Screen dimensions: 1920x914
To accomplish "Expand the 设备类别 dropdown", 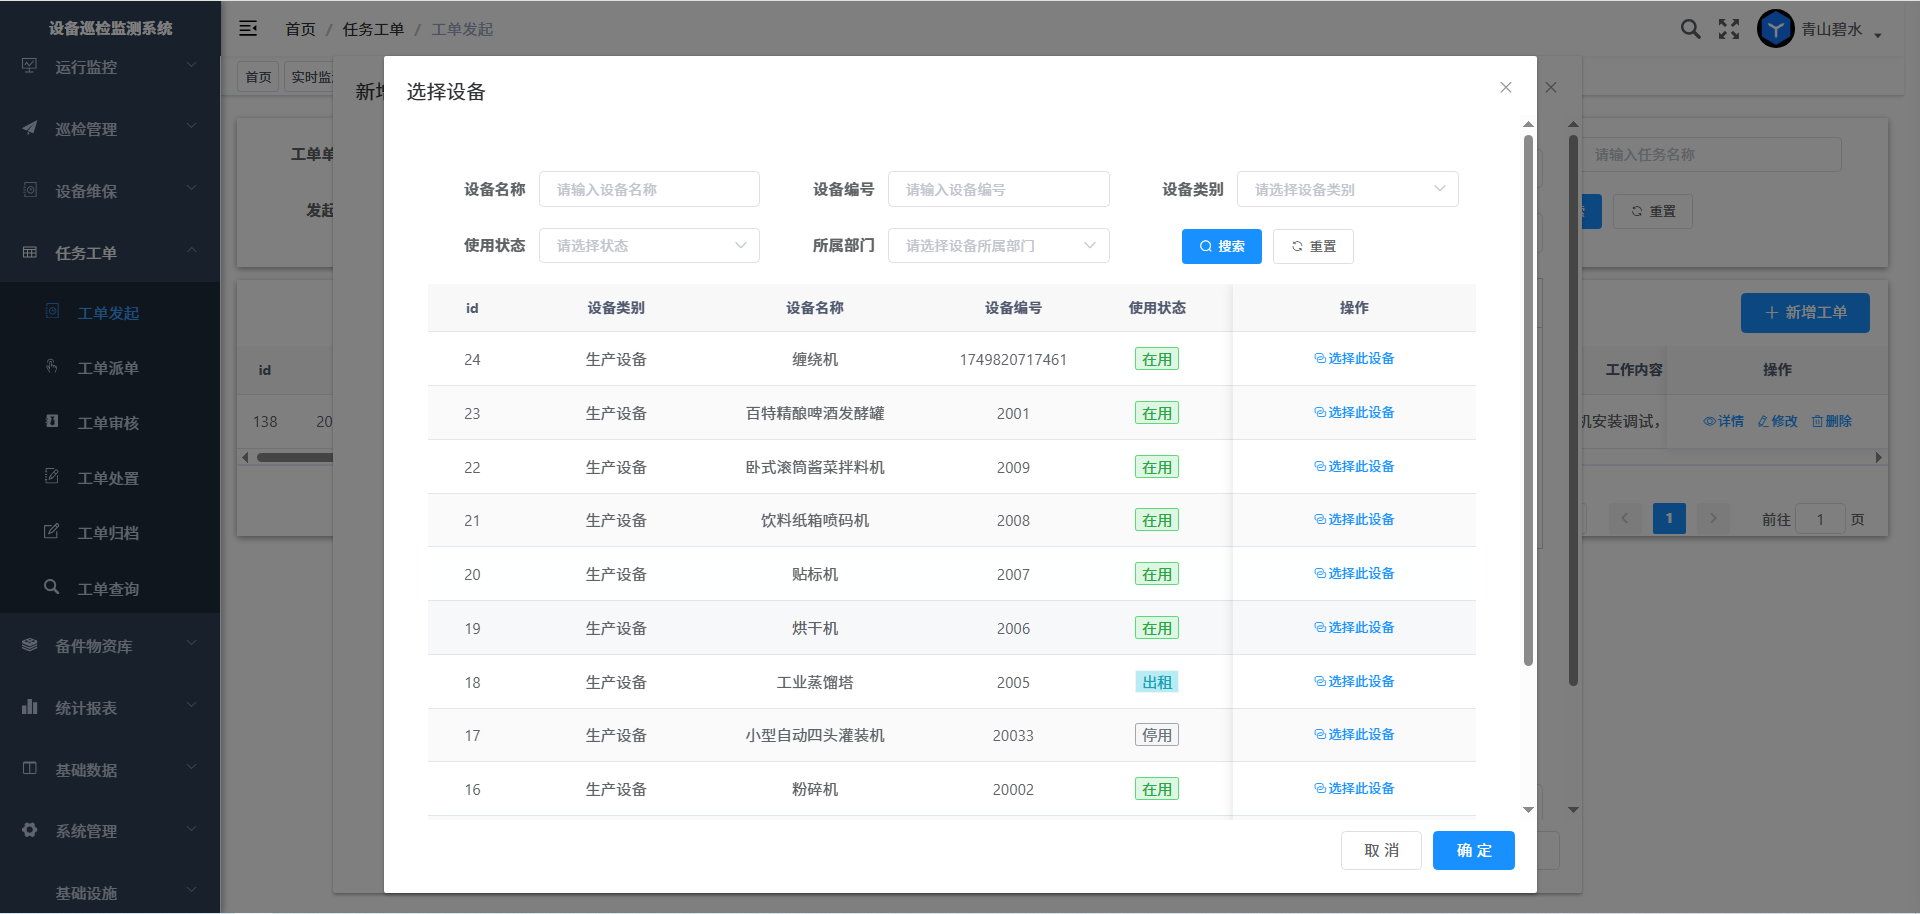I will [1347, 190].
